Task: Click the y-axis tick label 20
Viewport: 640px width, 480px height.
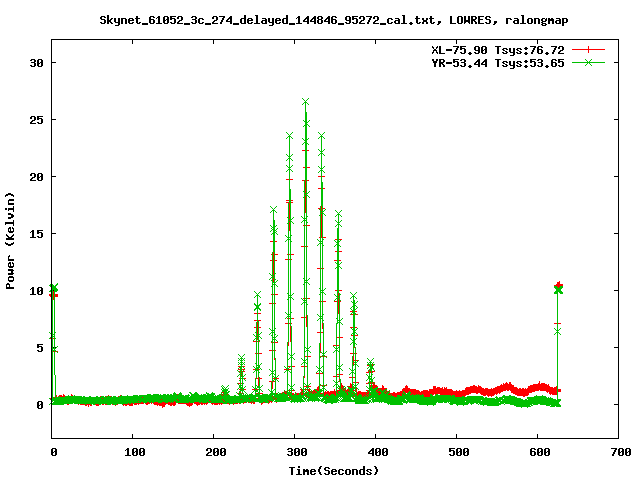Action: [x=37, y=177]
